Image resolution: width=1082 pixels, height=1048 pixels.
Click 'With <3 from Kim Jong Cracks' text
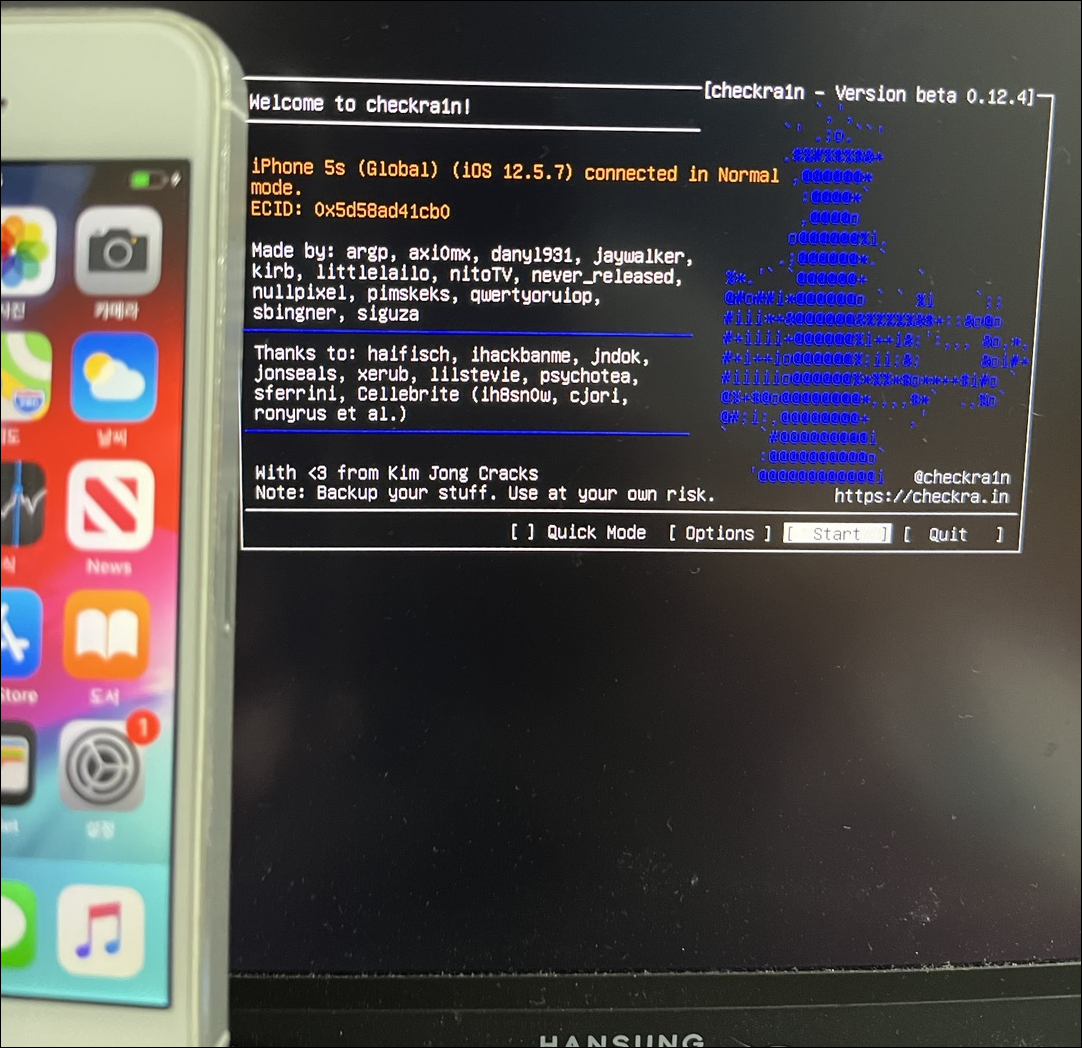pos(396,473)
